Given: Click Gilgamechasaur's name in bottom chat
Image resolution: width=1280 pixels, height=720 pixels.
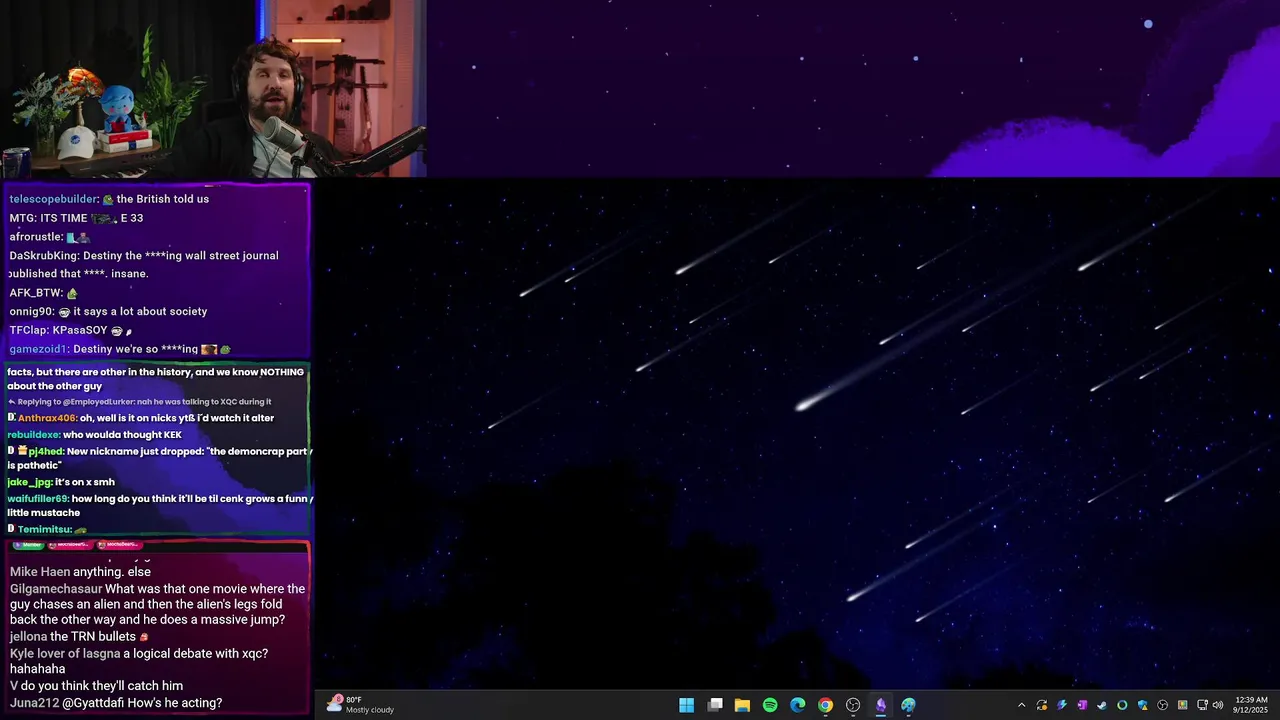Looking at the screenshot, I should (x=56, y=589).
